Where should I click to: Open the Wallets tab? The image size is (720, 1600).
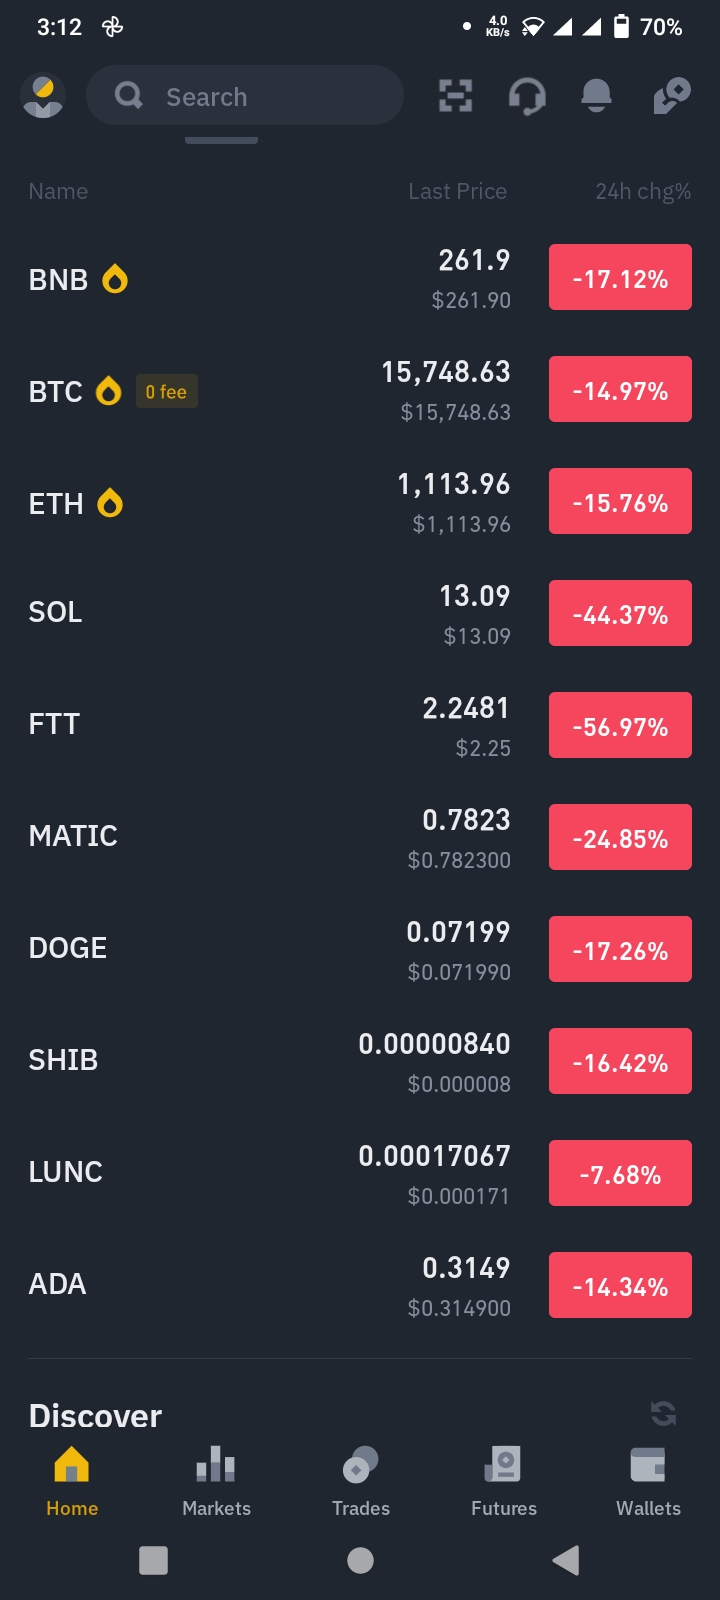click(x=648, y=1482)
